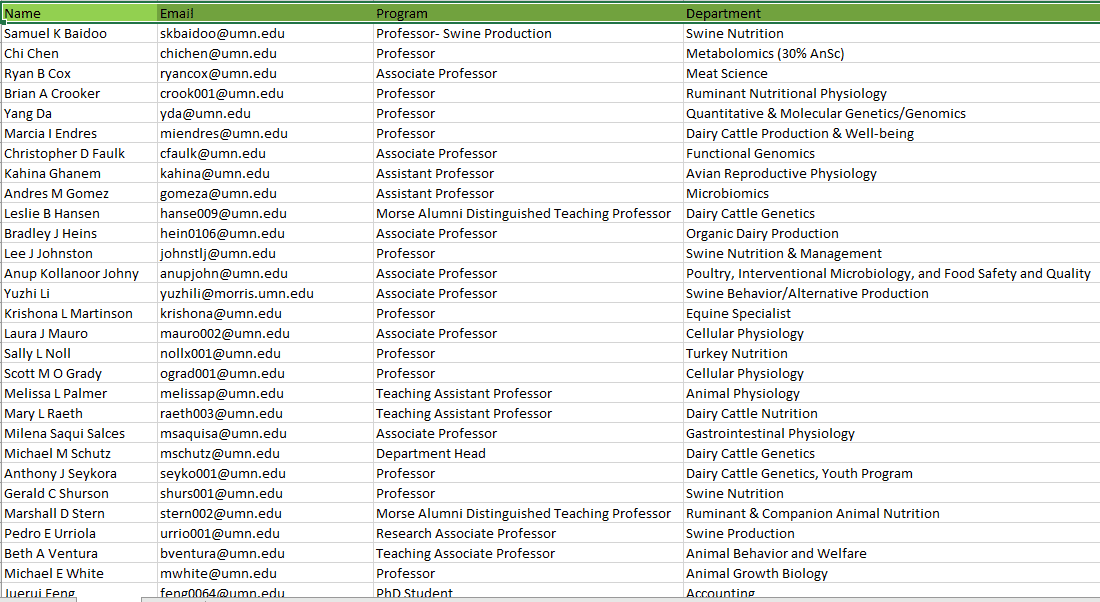
Task: Open skbaidoo@umn.edu email link
Action: [x=221, y=33]
